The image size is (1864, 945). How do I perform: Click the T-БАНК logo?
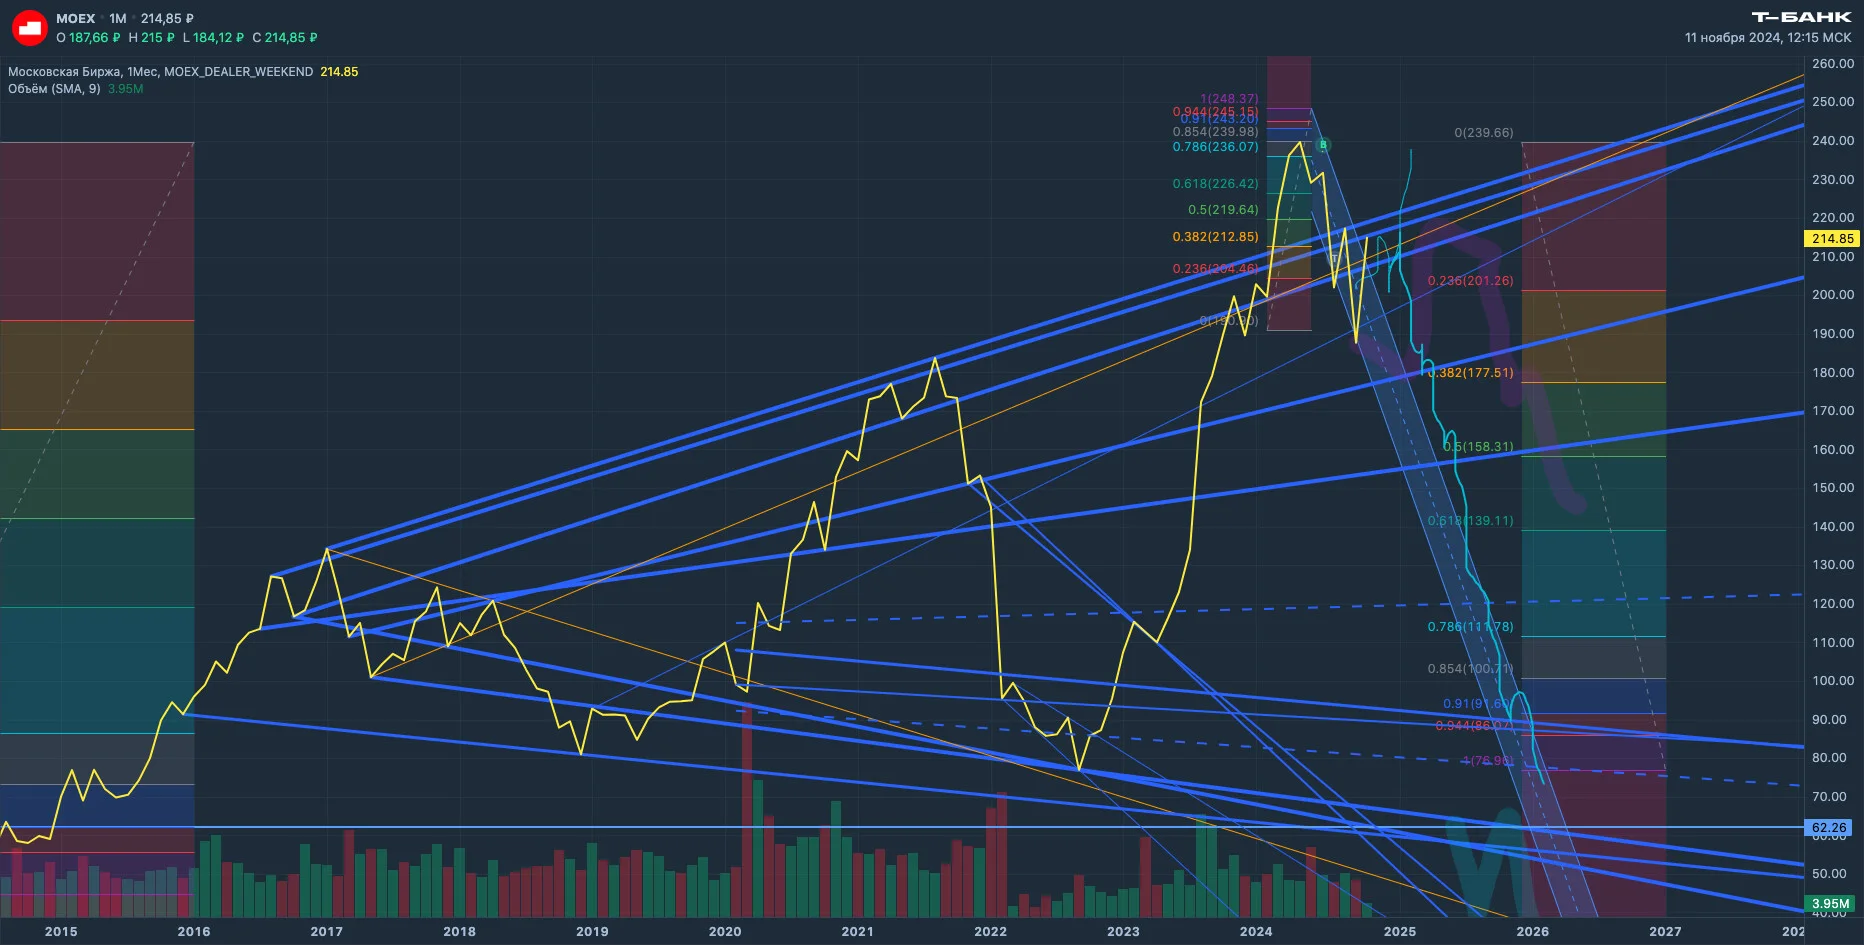pyautogui.click(x=1801, y=17)
